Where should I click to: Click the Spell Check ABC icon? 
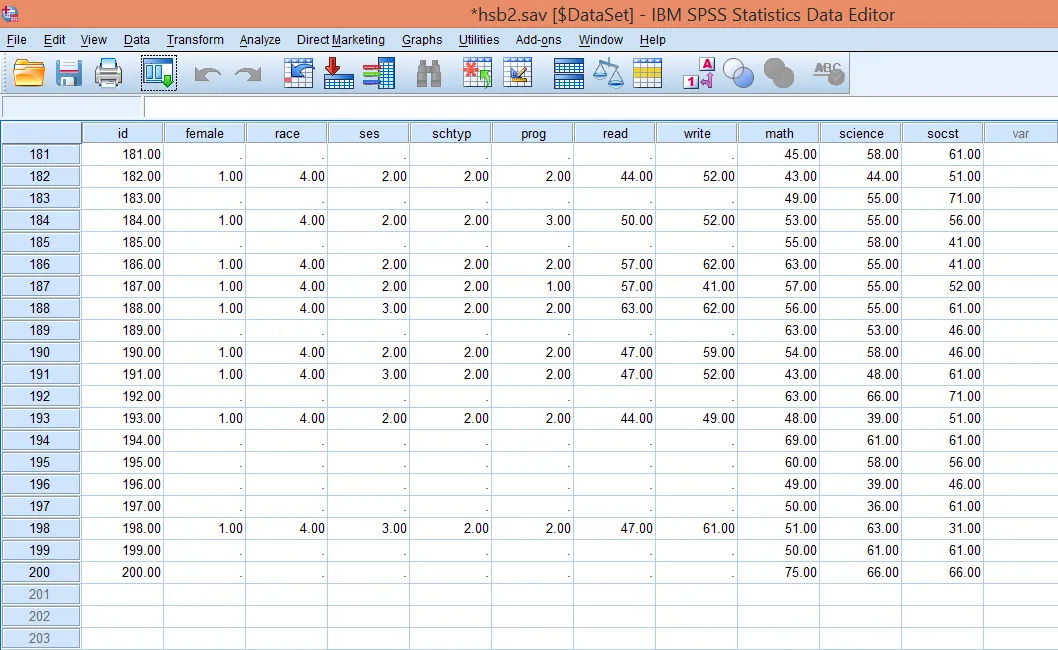(x=828, y=73)
